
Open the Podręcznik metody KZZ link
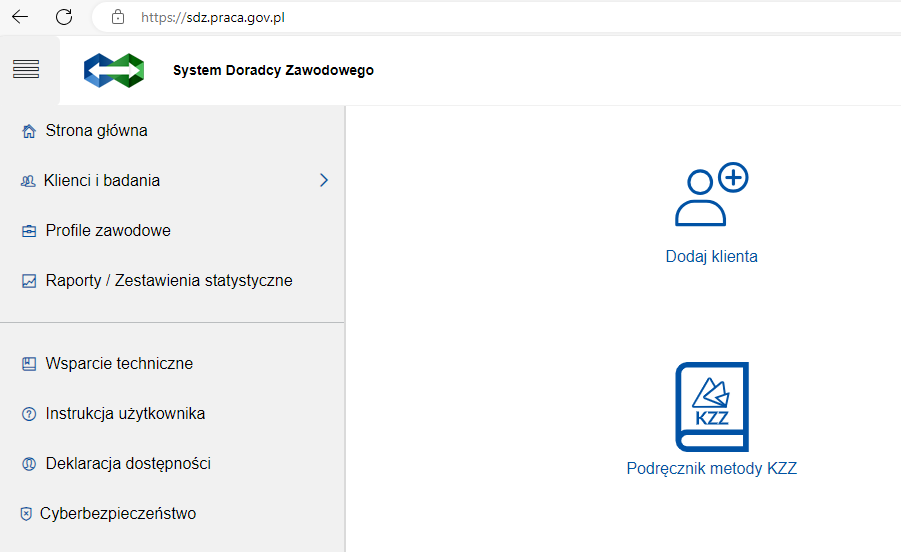pos(711,468)
